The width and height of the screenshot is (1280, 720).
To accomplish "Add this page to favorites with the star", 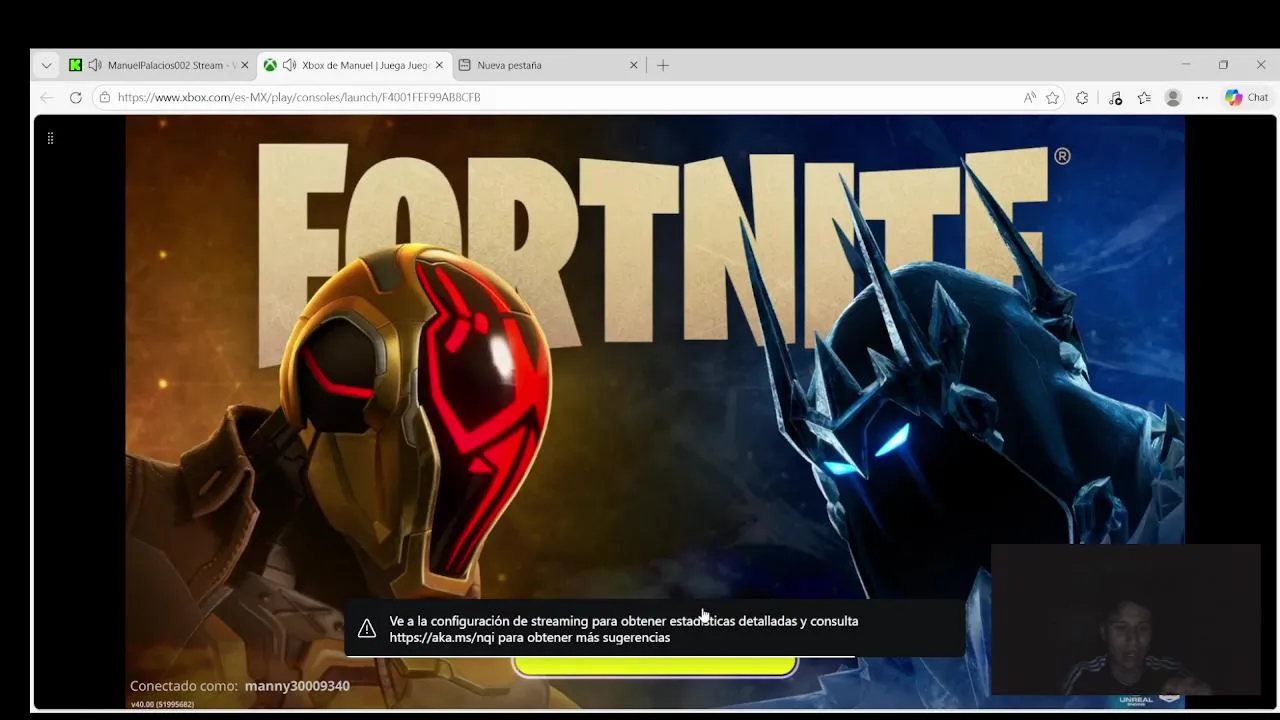I will pos(1052,97).
